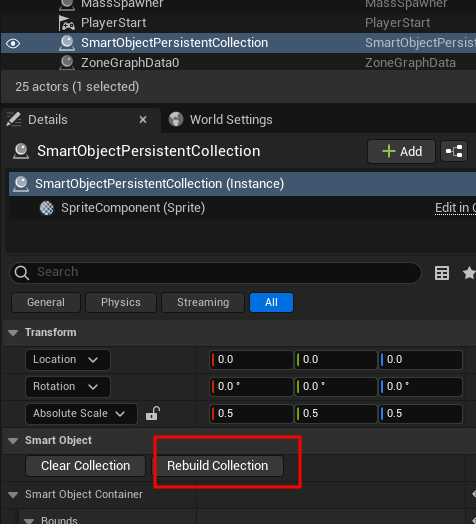Click the Rebuild Collection button
The width and height of the screenshot is (476, 524).
(218, 466)
